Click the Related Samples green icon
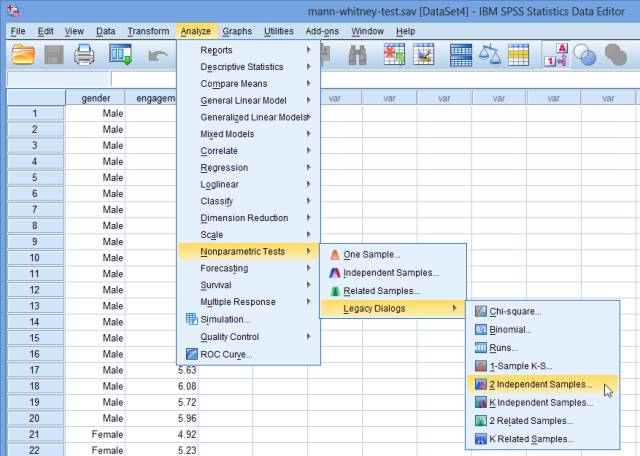The width and height of the screenshot is (640, 456). [x=335, y=291]
